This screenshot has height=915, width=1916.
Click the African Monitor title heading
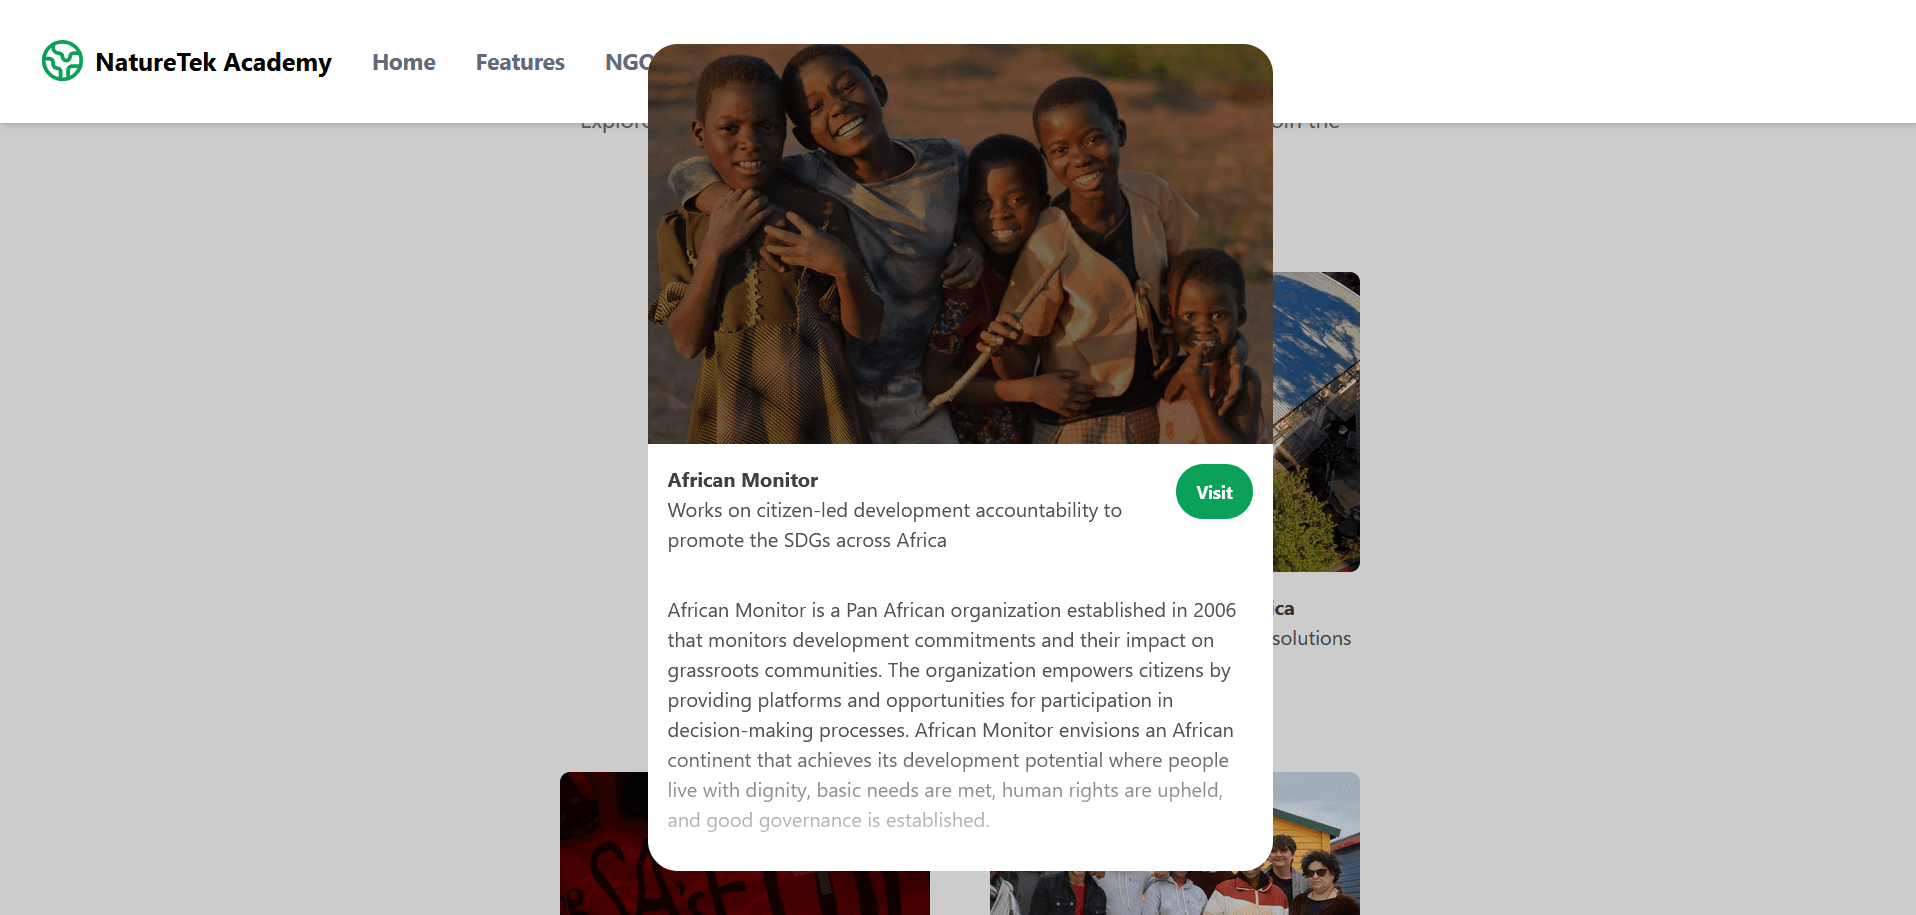(742, 480)
